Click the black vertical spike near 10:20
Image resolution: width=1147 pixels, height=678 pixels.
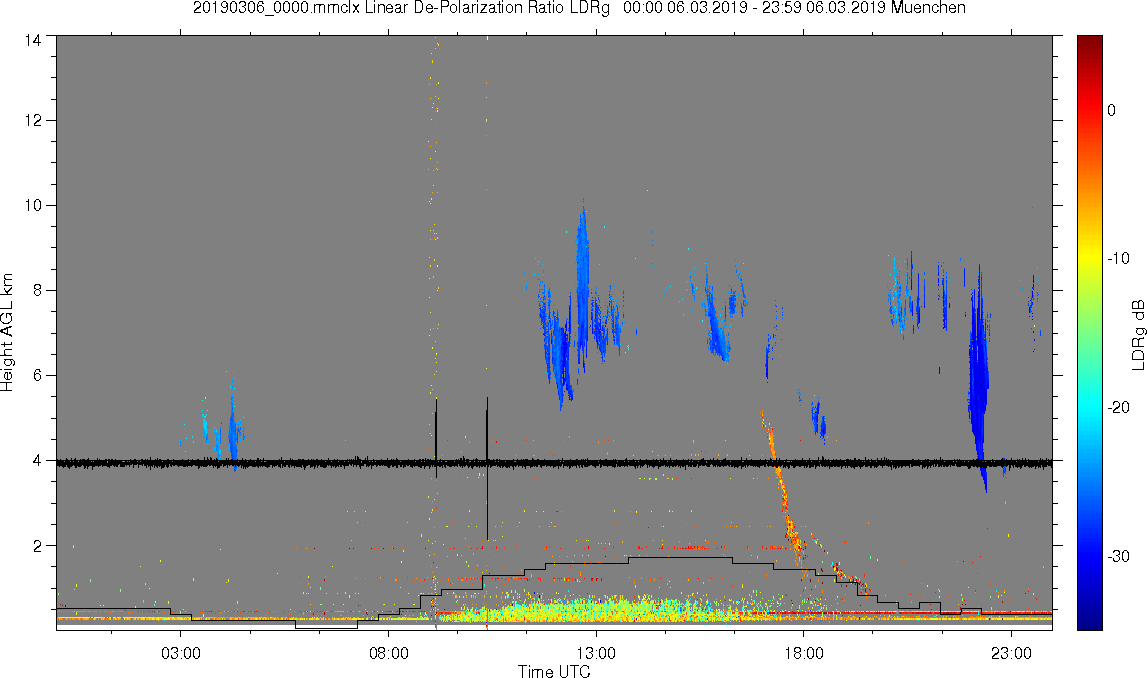pyautogui.click(x=487, y=469)
